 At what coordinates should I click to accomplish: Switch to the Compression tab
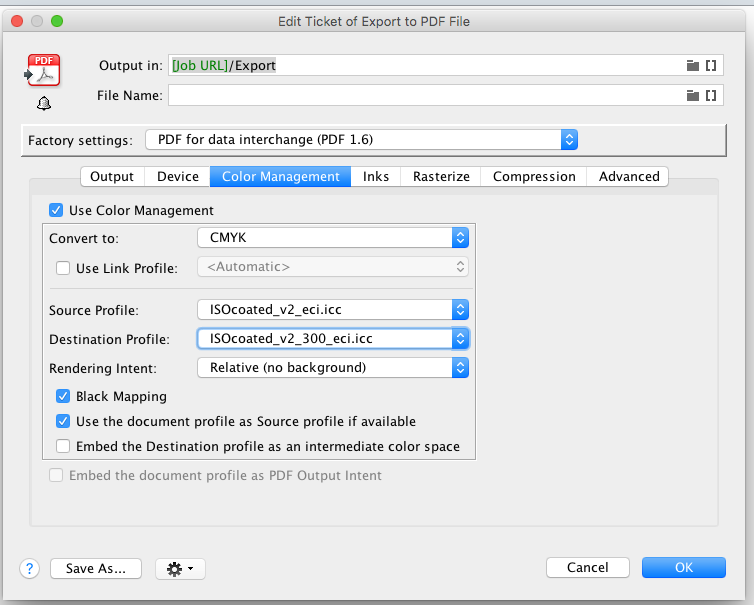(x=534, y=176)
